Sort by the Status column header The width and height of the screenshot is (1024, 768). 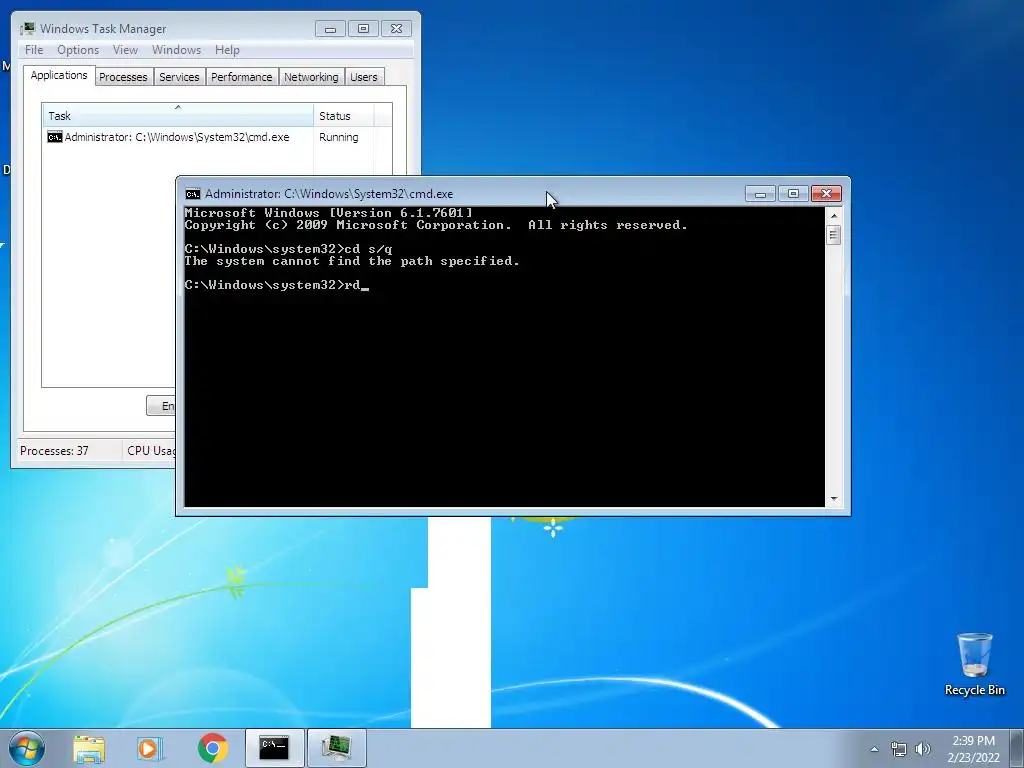[x=344, y=115]
